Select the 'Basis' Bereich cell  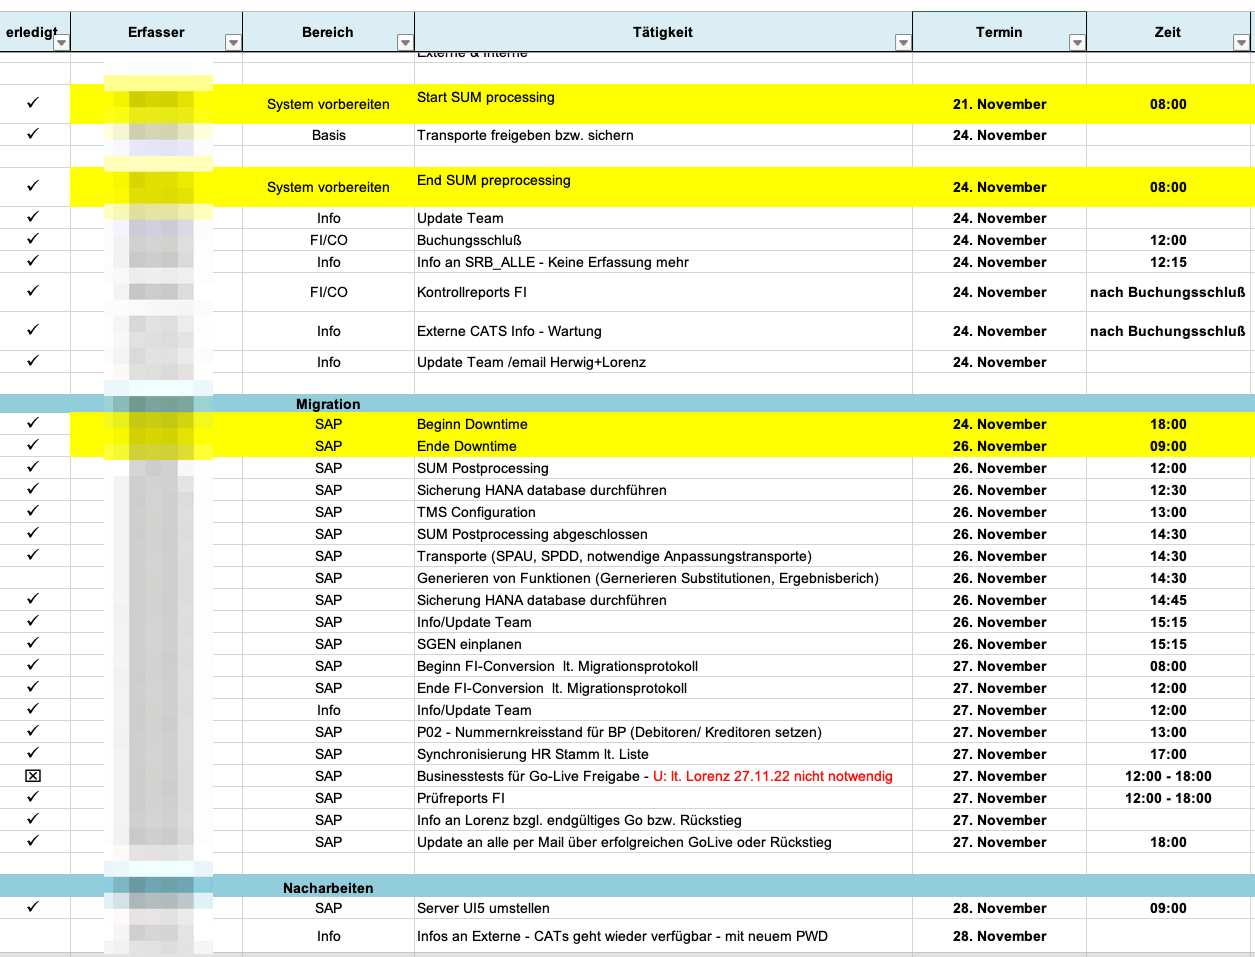(x=328, y=135)
